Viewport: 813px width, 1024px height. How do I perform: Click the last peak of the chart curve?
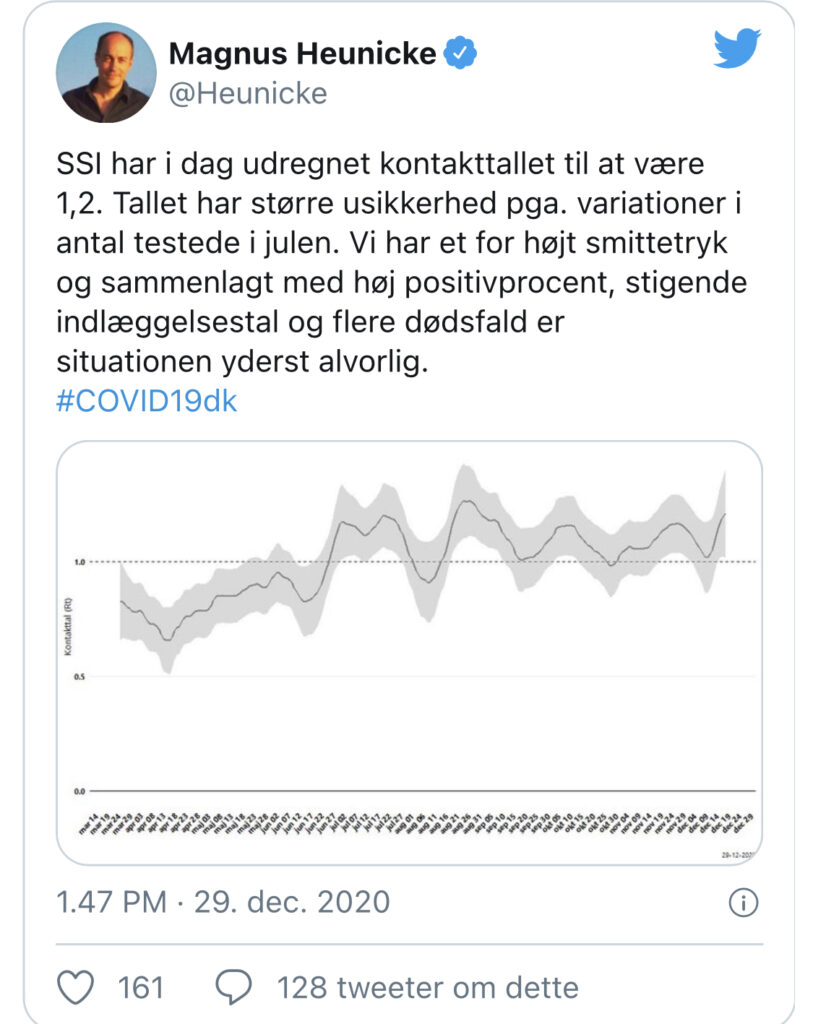tap(724, 515)
